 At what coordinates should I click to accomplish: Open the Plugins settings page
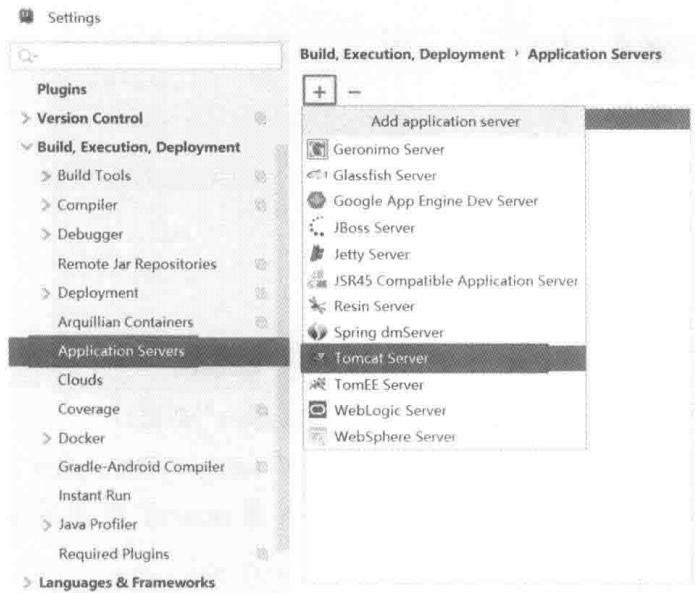pyautogui.click(x=62, y=89)
